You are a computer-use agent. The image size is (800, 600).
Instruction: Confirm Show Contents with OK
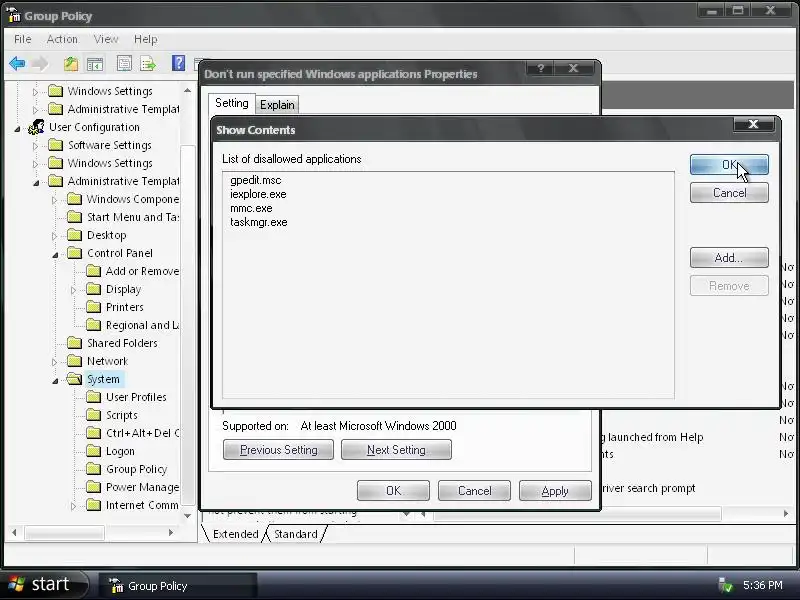pyautogui.click(x=729, y=165)
